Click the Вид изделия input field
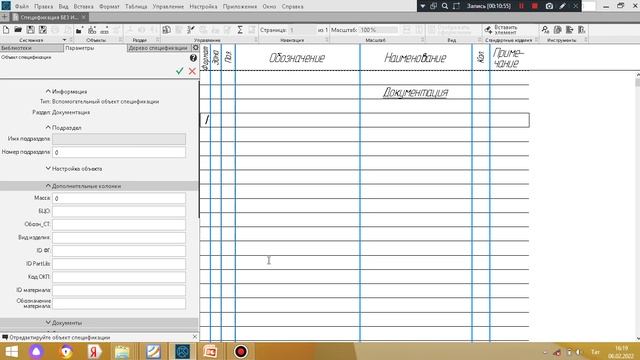The image size is (640, 360). (119, 238)
